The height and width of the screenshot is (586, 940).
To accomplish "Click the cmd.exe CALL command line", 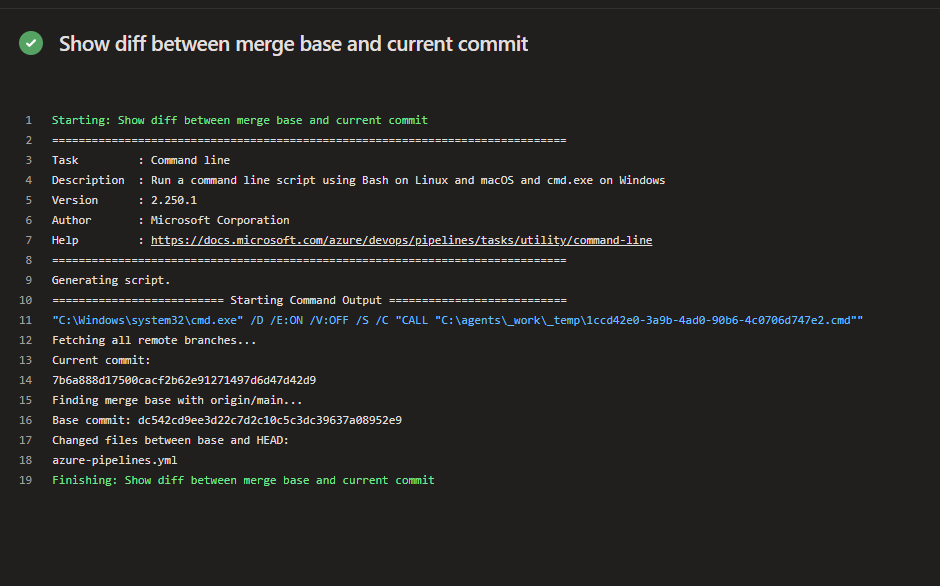I will [x=457, y=320].
